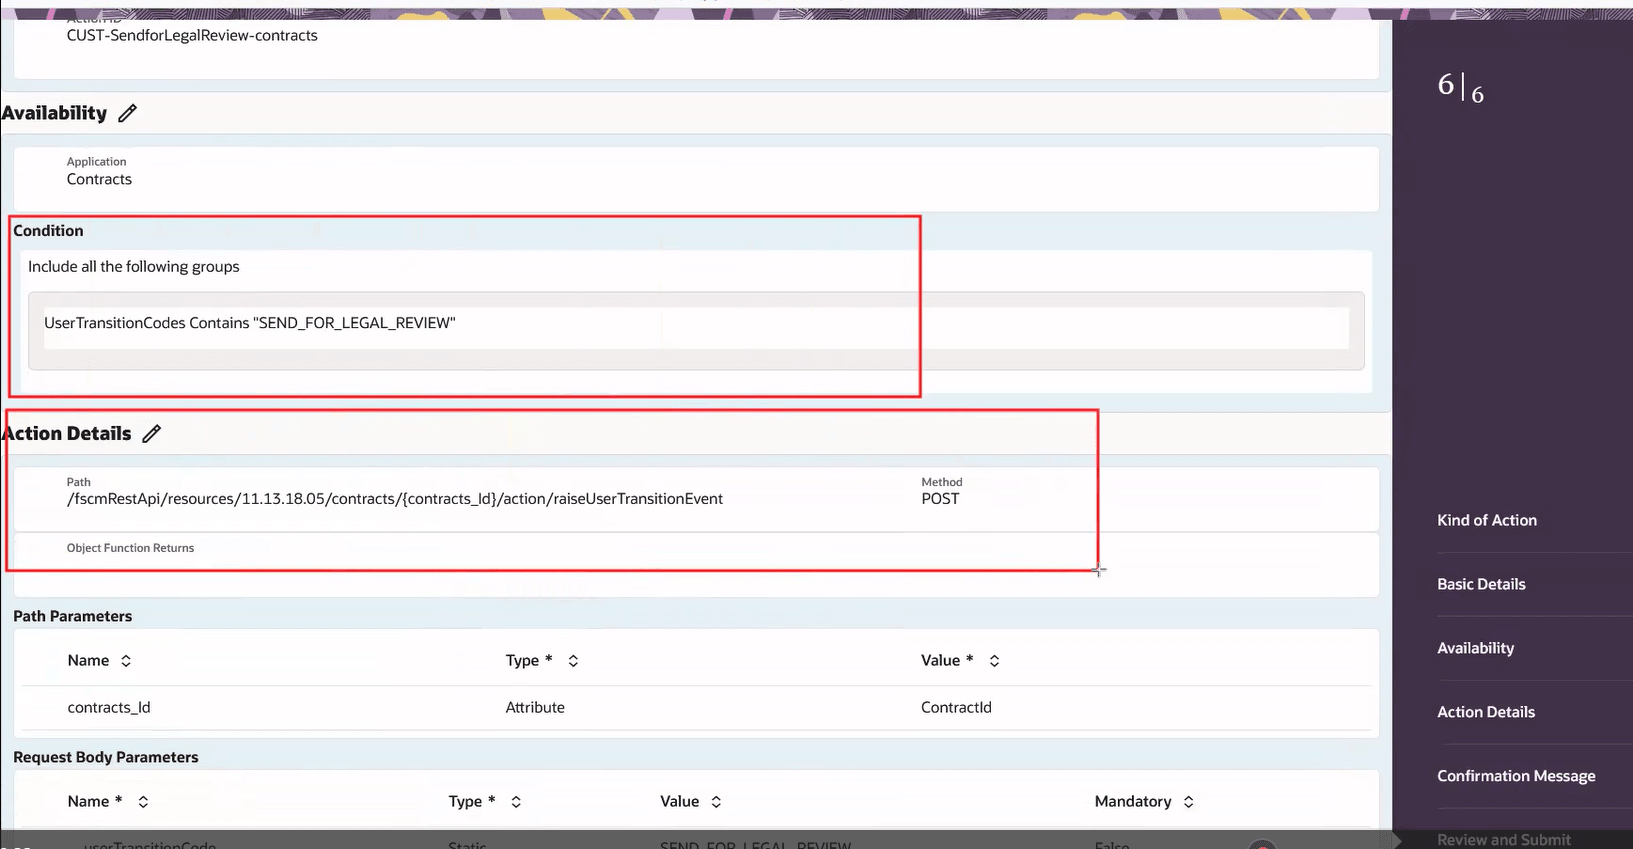Image resolution: width=1633 pixels, height=849 pixels.
Task: Click the Contracts application value
Action: [x=99, y=179]
